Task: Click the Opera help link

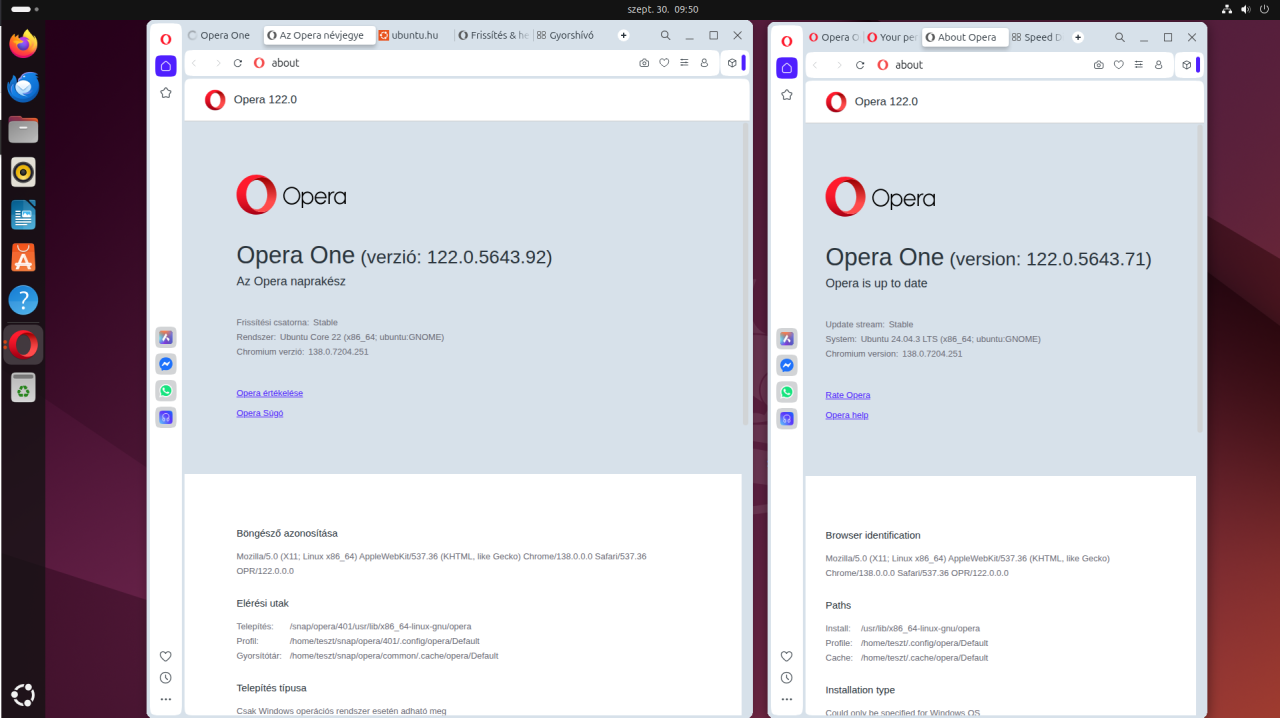Action: (x=846, y=415)
